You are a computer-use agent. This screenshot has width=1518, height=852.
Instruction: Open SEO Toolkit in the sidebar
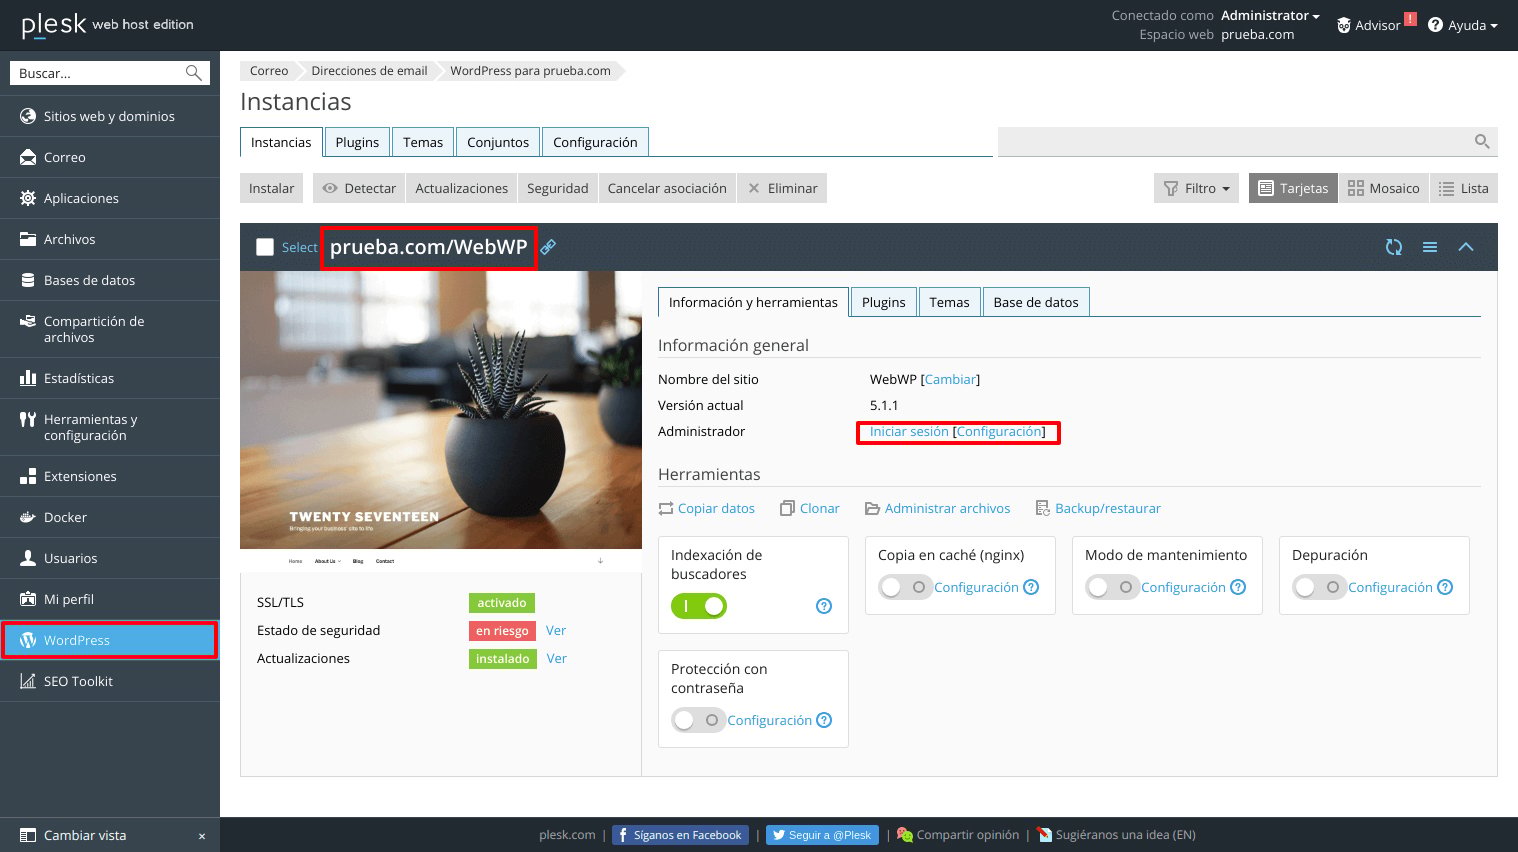[x=109, y=681]
